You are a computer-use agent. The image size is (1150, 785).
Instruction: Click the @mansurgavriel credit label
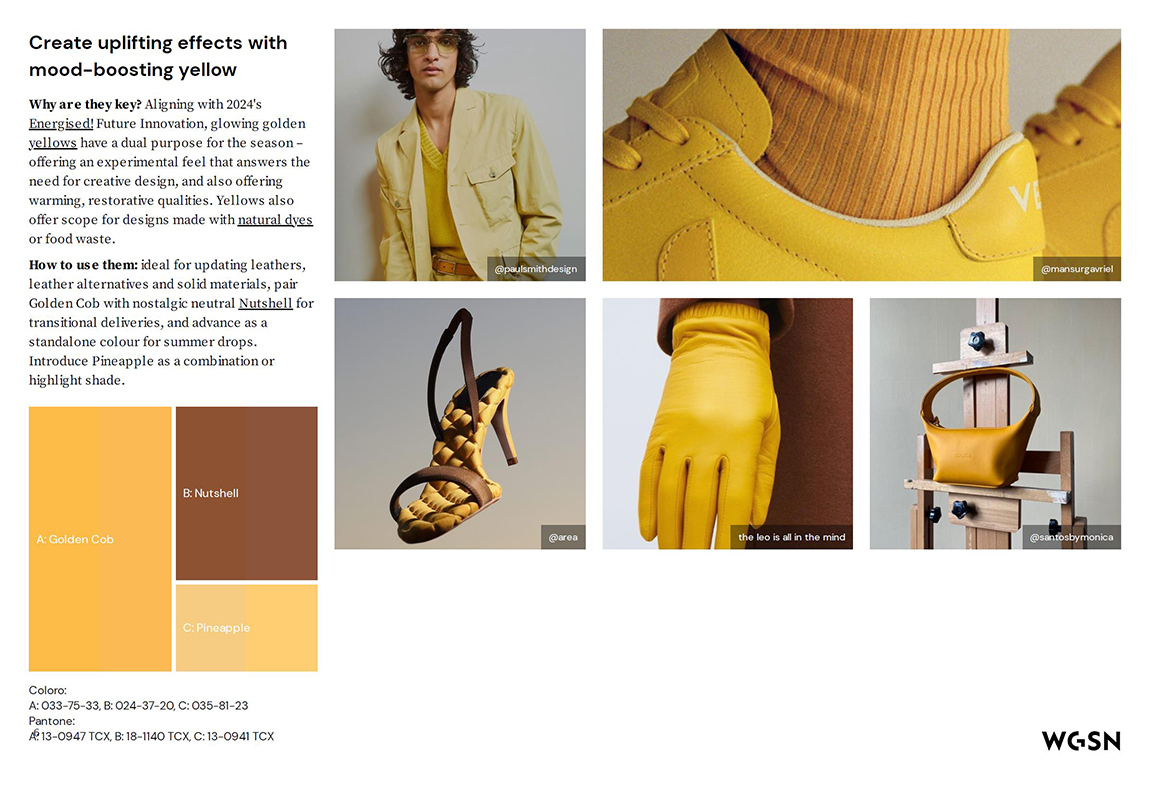[x=1077, y=269]
